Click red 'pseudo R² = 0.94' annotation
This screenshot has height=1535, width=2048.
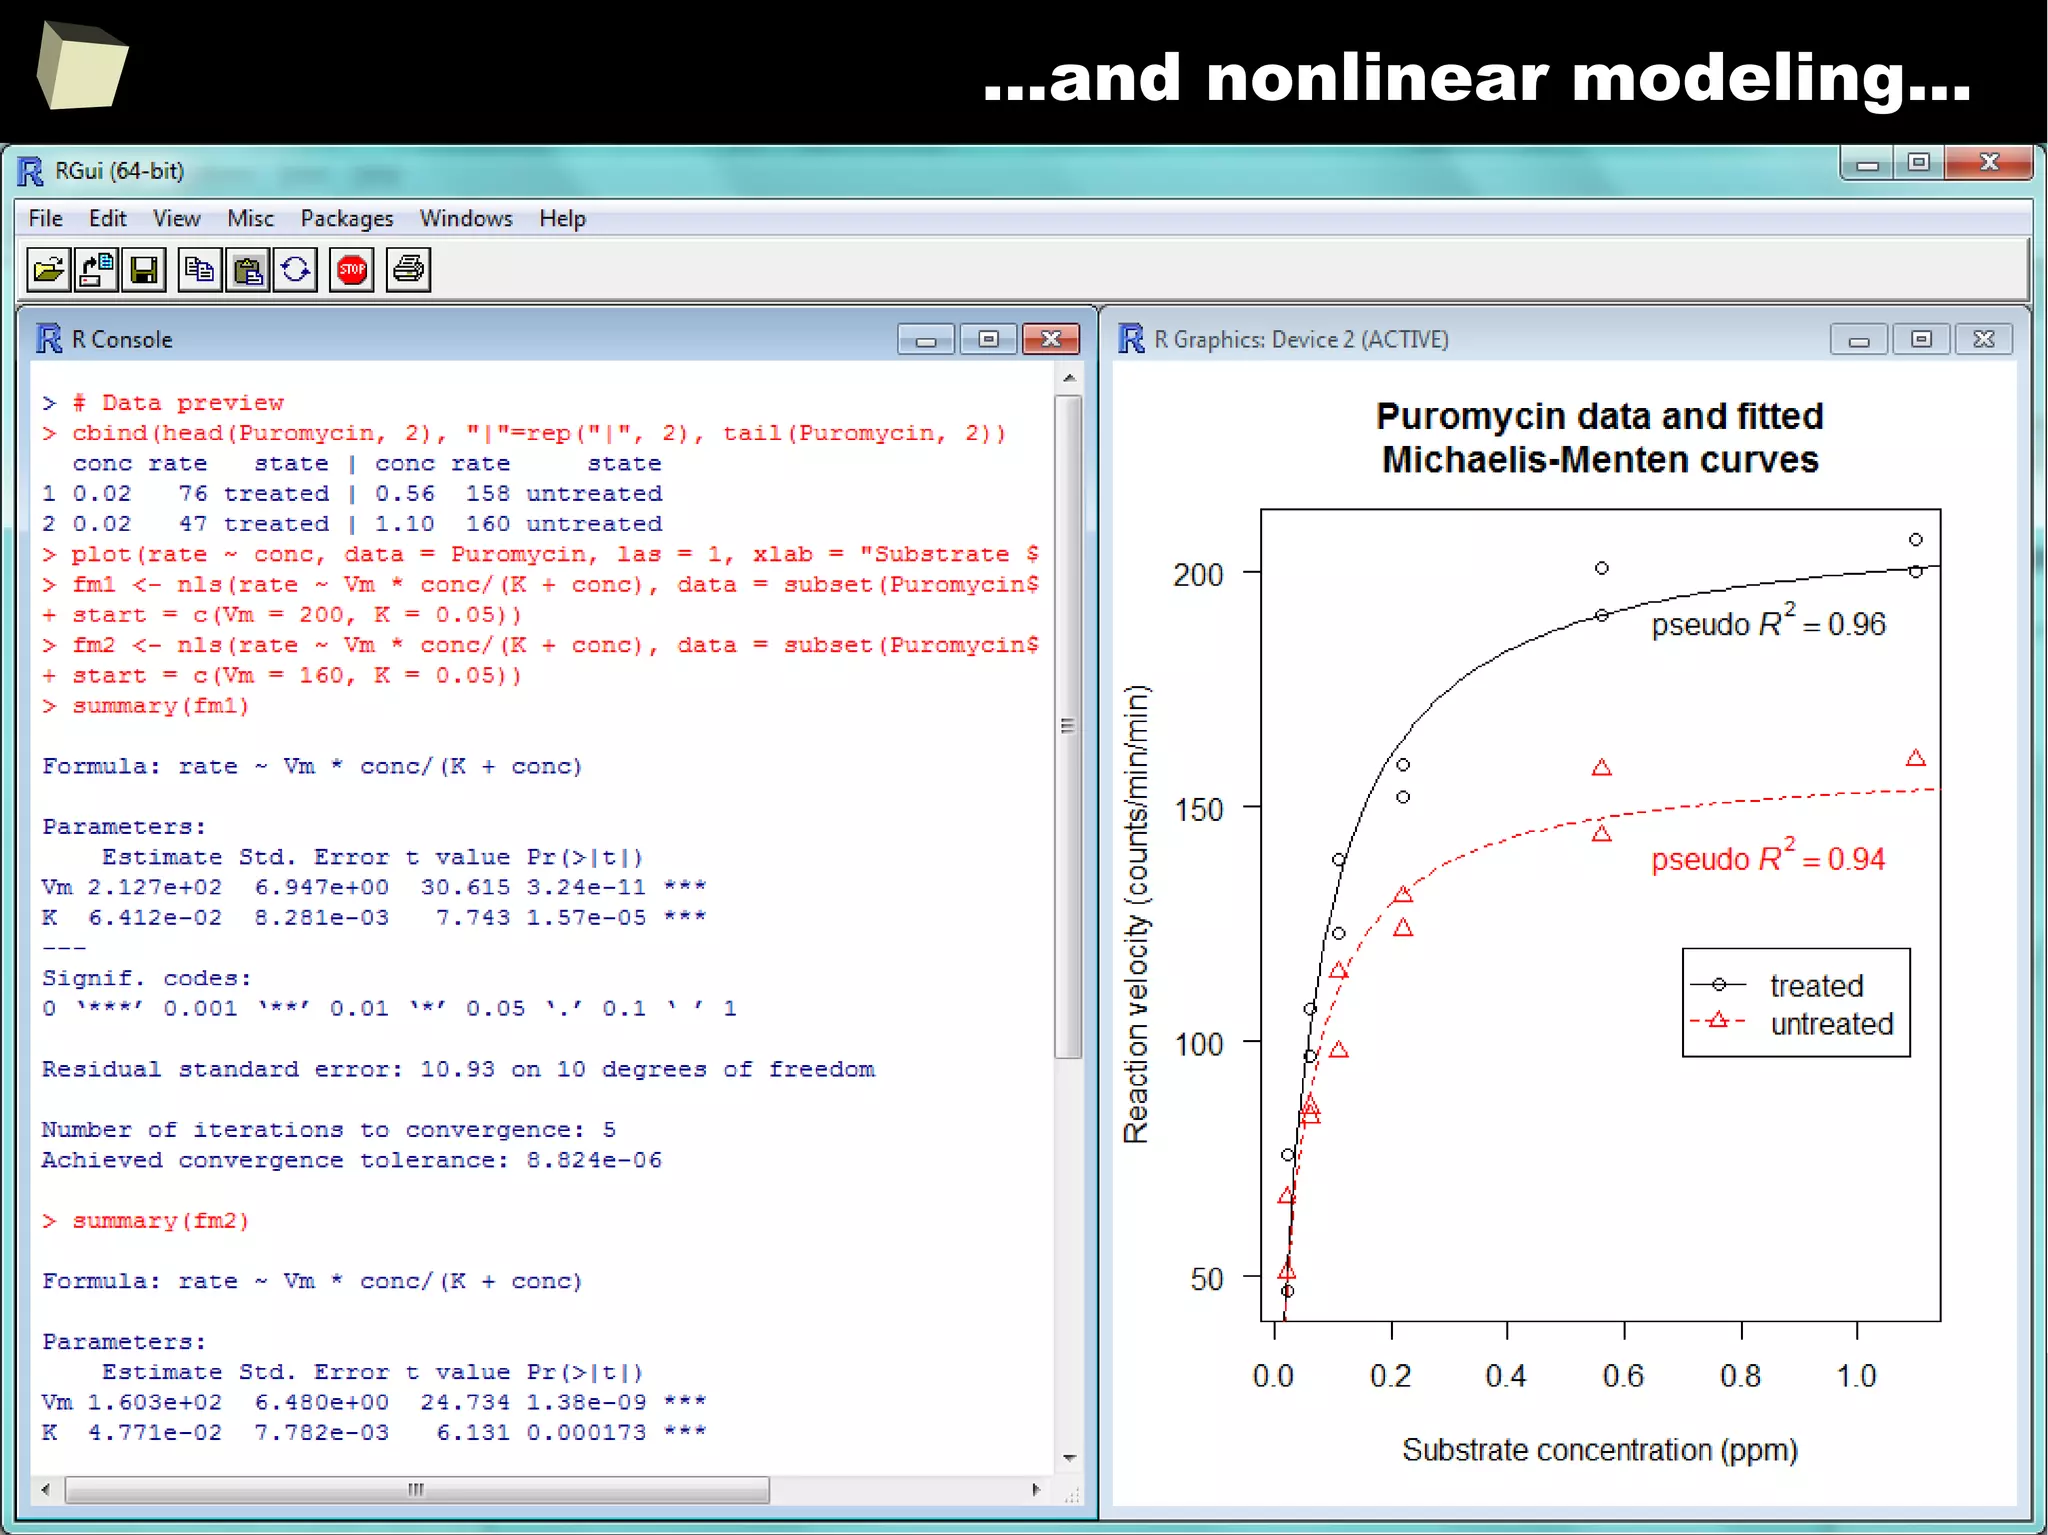click(1768, 857)
